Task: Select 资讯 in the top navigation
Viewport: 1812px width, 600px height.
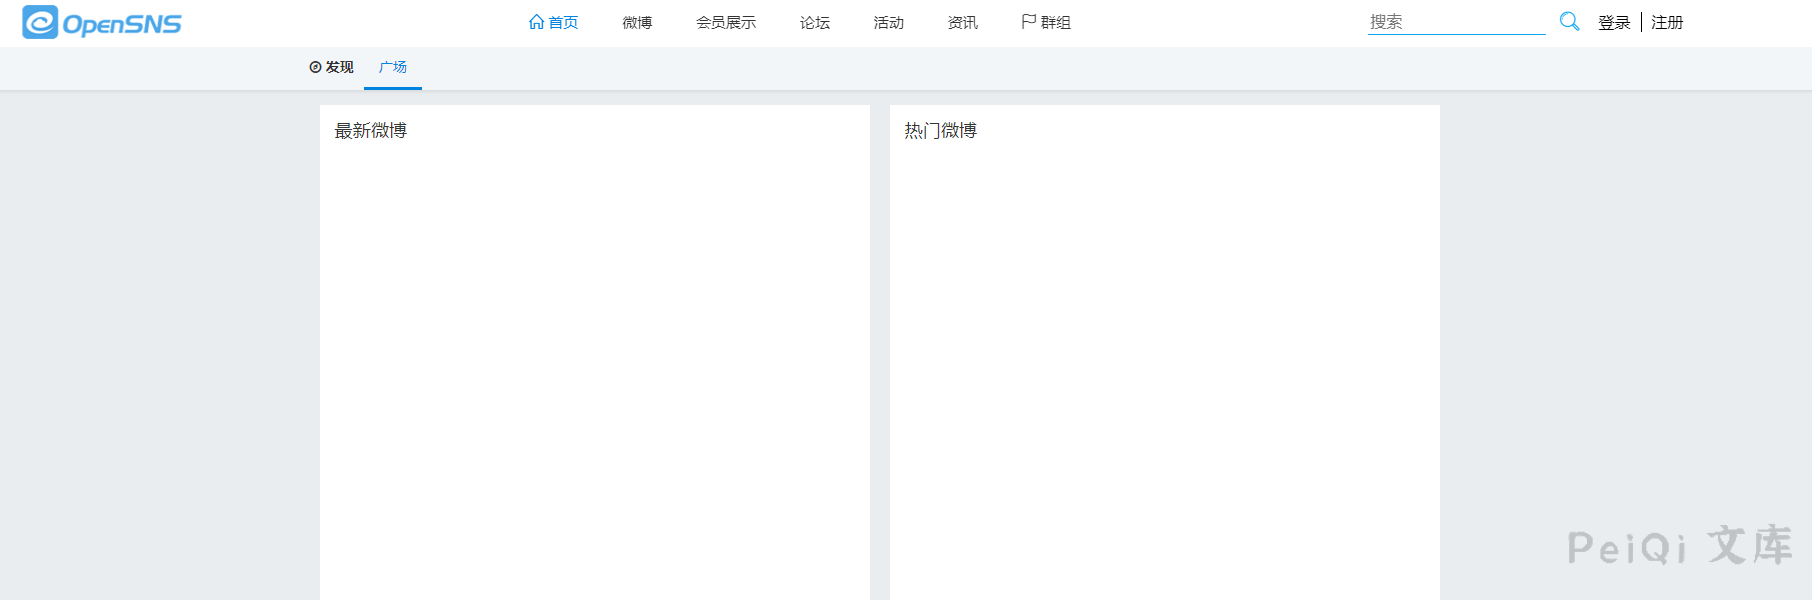Action: 963,23
